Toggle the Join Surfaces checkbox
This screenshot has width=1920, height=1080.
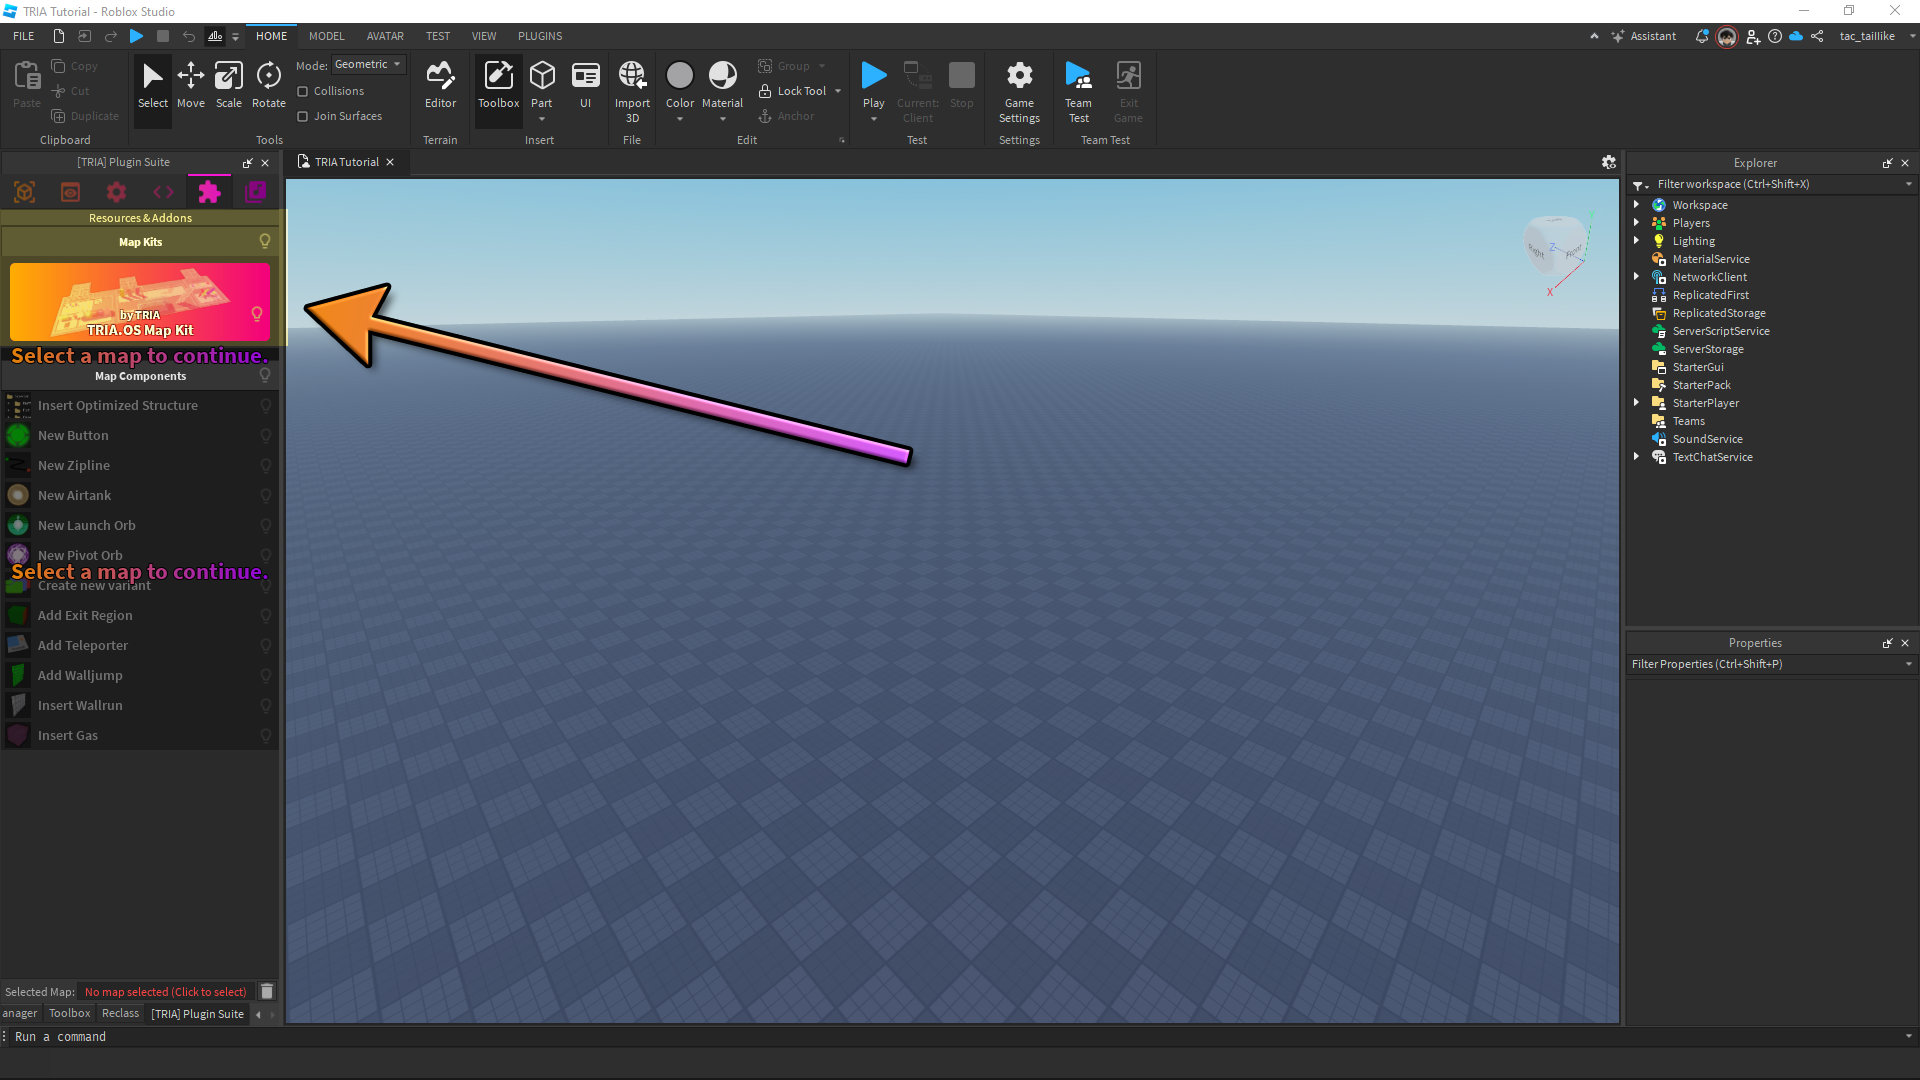[x=303, y=116]
